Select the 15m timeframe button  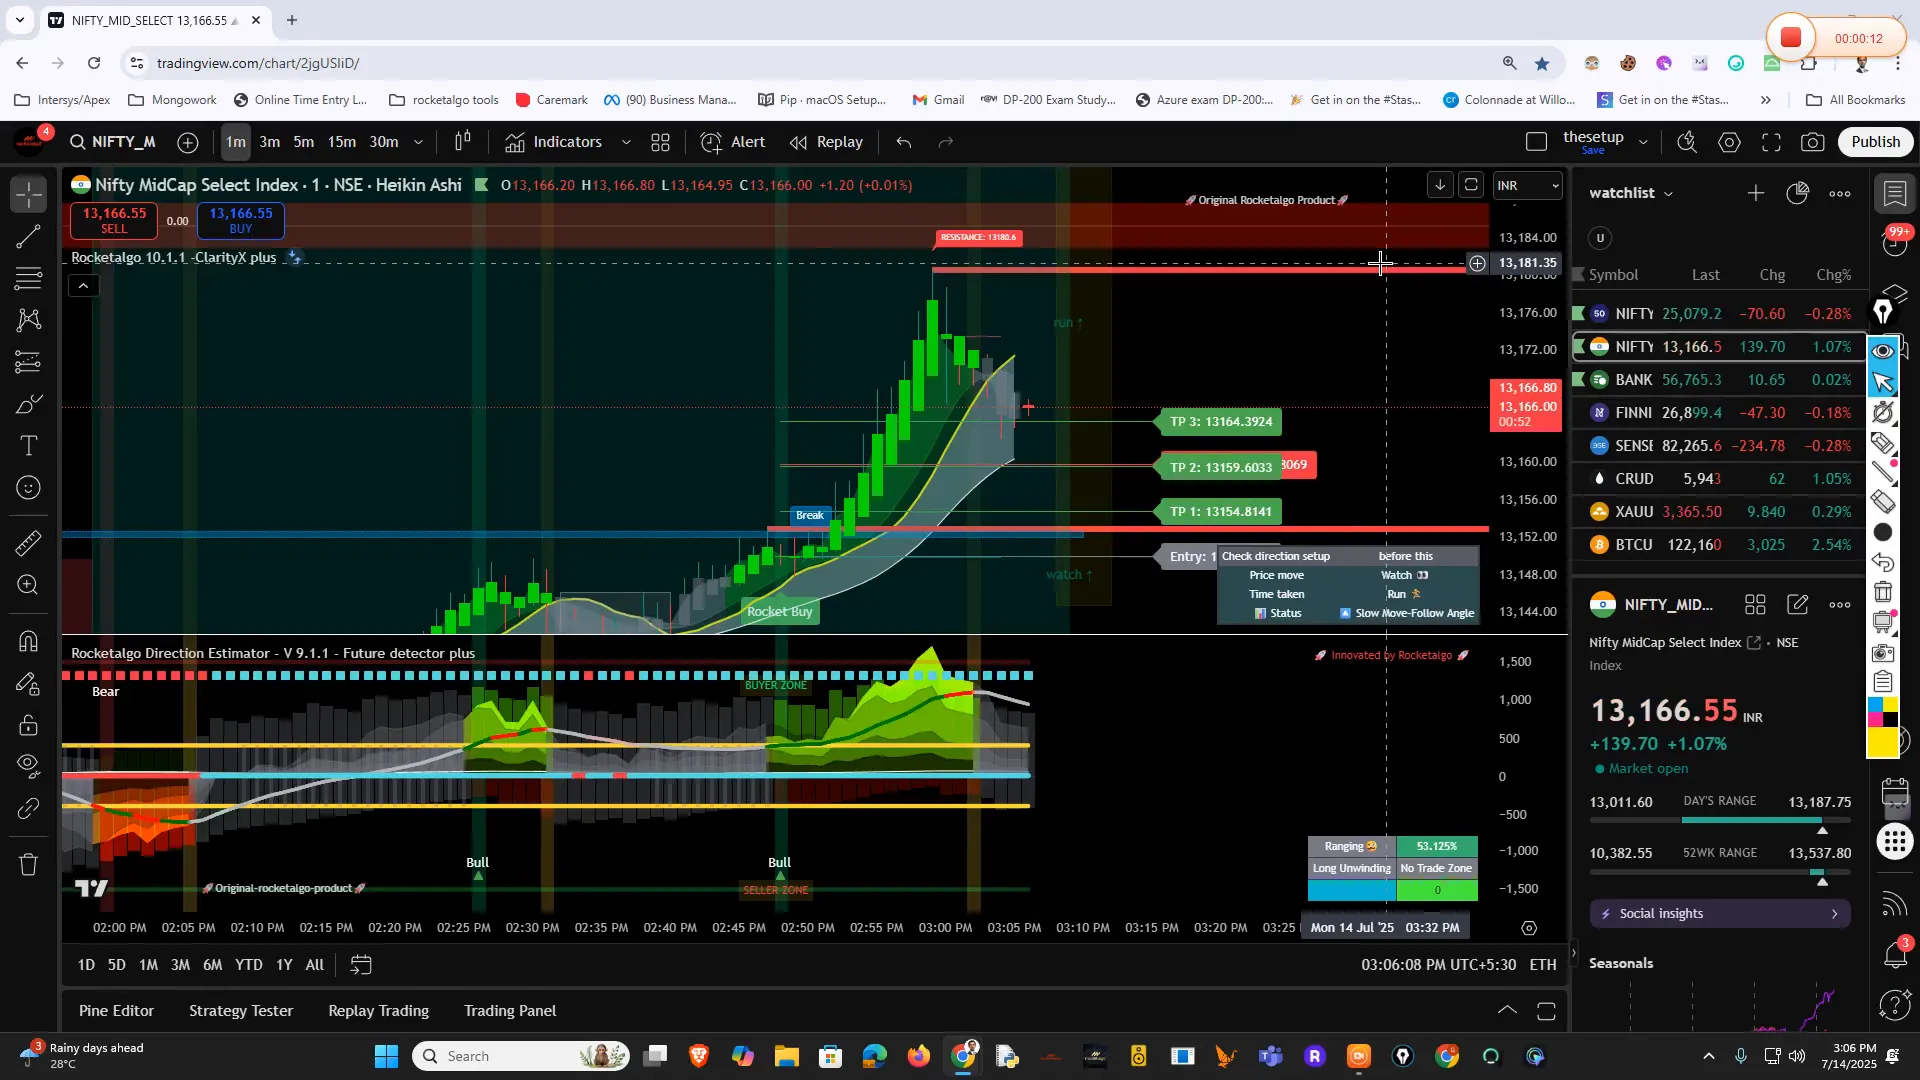[342, 142]
